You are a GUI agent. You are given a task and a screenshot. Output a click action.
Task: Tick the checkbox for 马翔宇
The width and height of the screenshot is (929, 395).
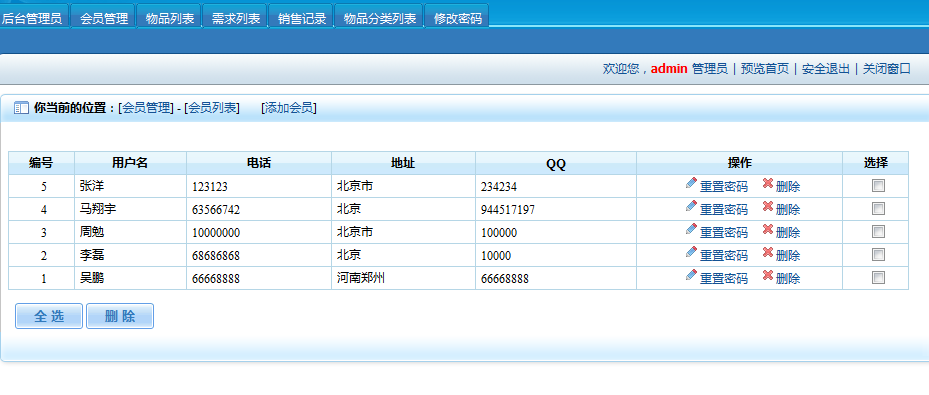coord(878,208)
